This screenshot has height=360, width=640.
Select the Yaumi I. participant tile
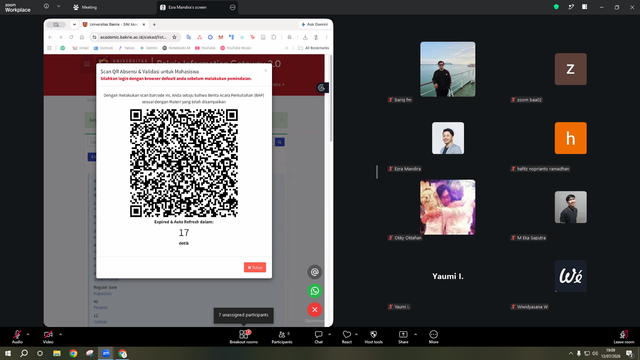point(448,276)
